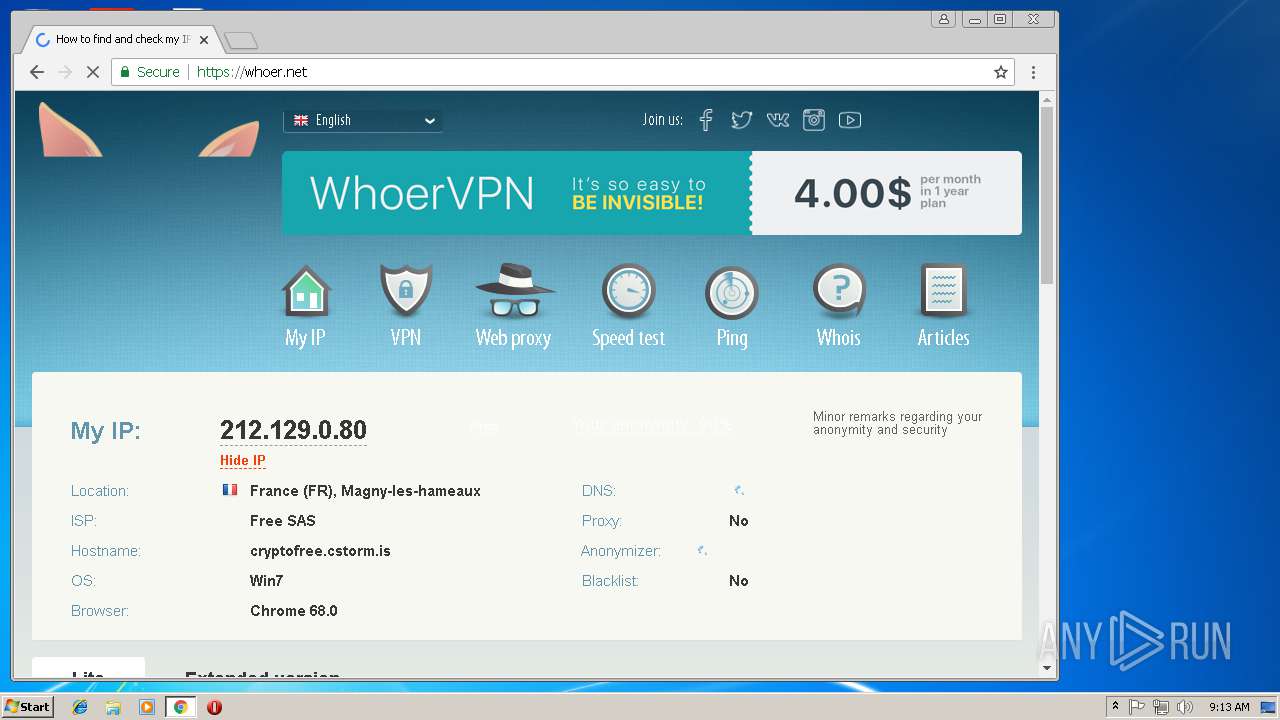Screen dimensions: 1280x720
Task: Open Windows Media Player taskbar icon
Action: pyautogui.click(x=147, y=707)
